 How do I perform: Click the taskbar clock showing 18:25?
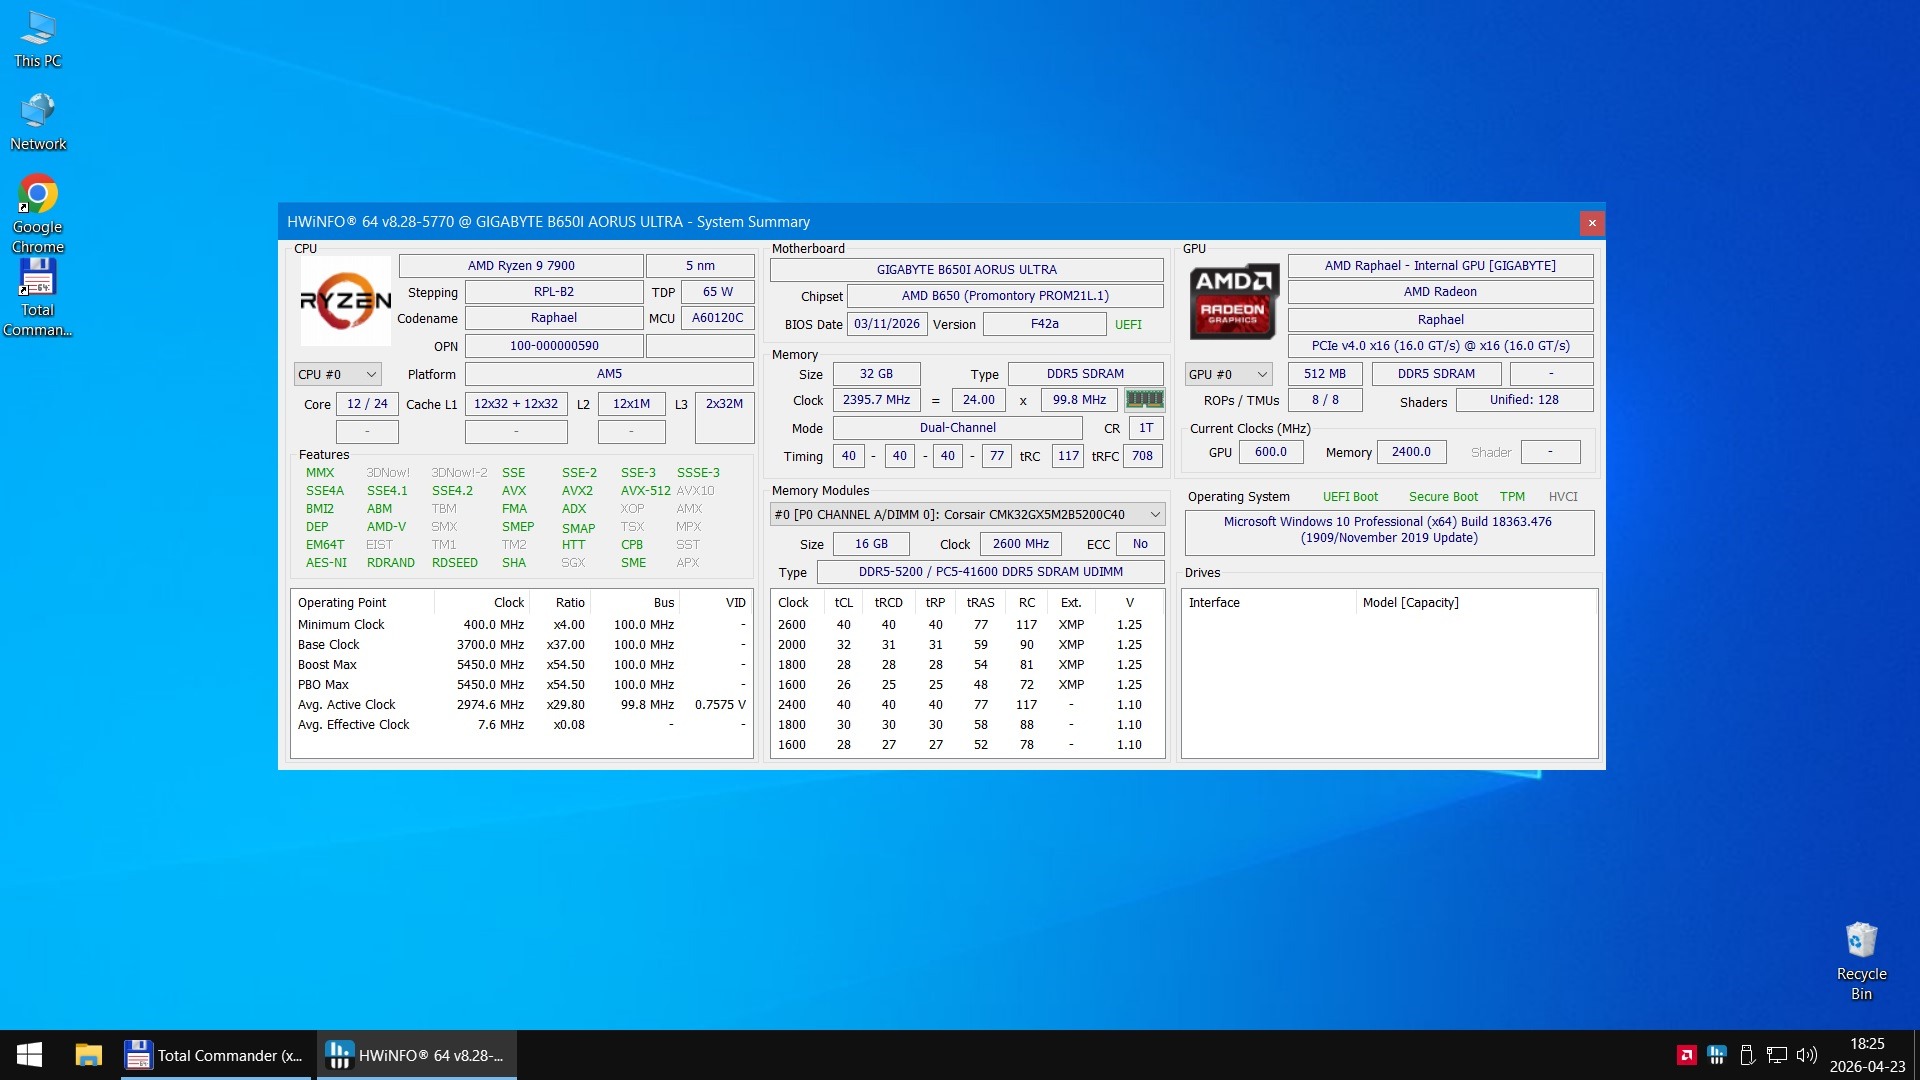[1866, 1055]
